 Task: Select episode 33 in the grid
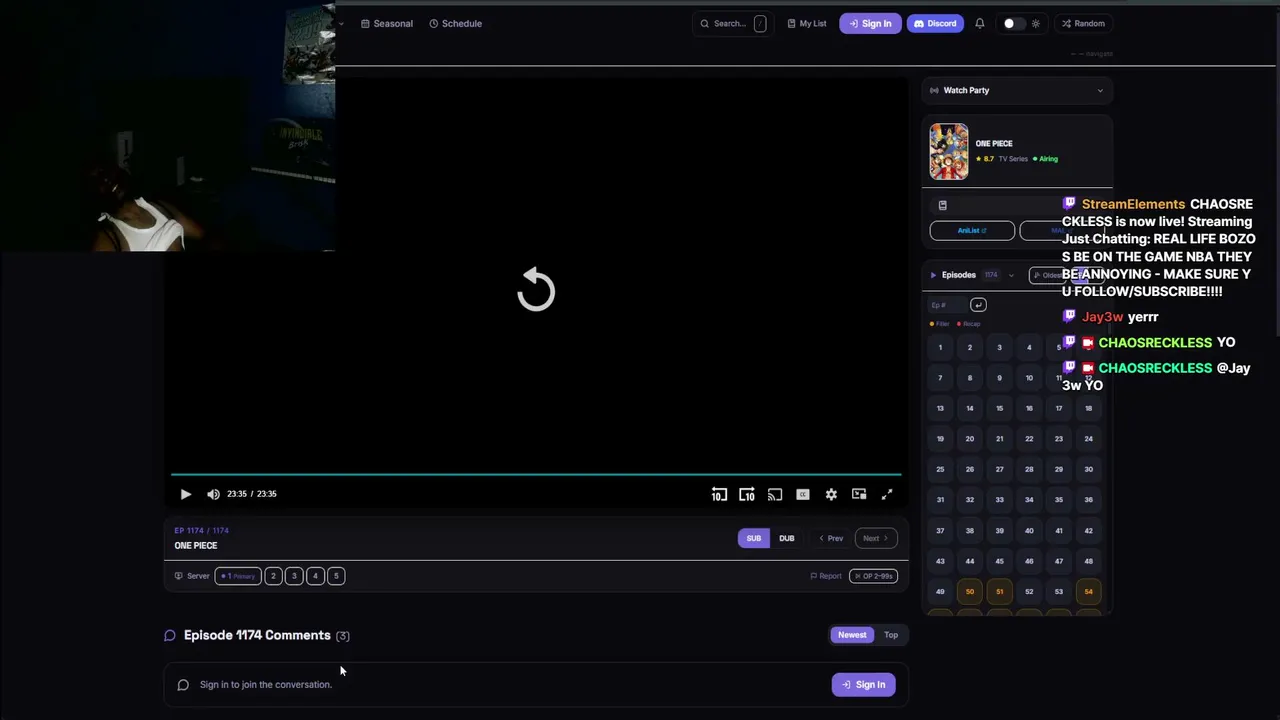999,500
